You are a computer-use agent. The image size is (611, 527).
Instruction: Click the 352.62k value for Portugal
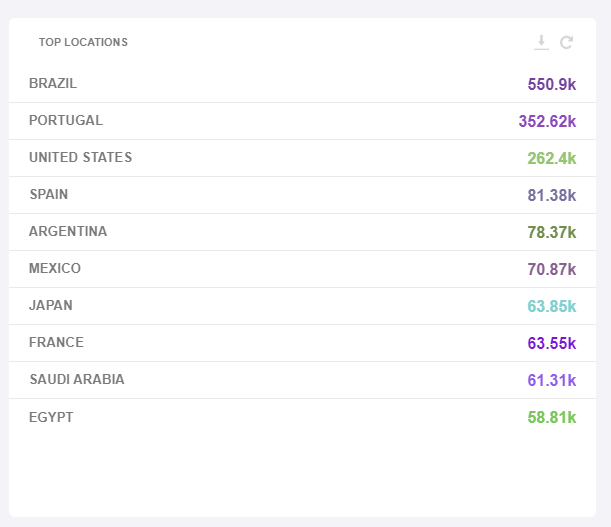click(547, 122)
